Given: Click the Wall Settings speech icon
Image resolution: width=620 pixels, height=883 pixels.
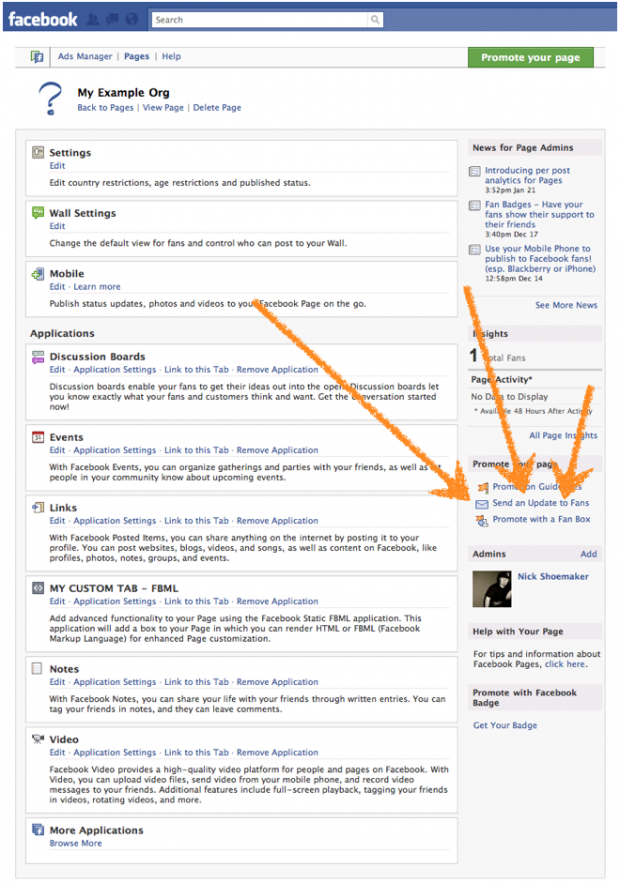Looking at the screenshot, I should point(38,212).
